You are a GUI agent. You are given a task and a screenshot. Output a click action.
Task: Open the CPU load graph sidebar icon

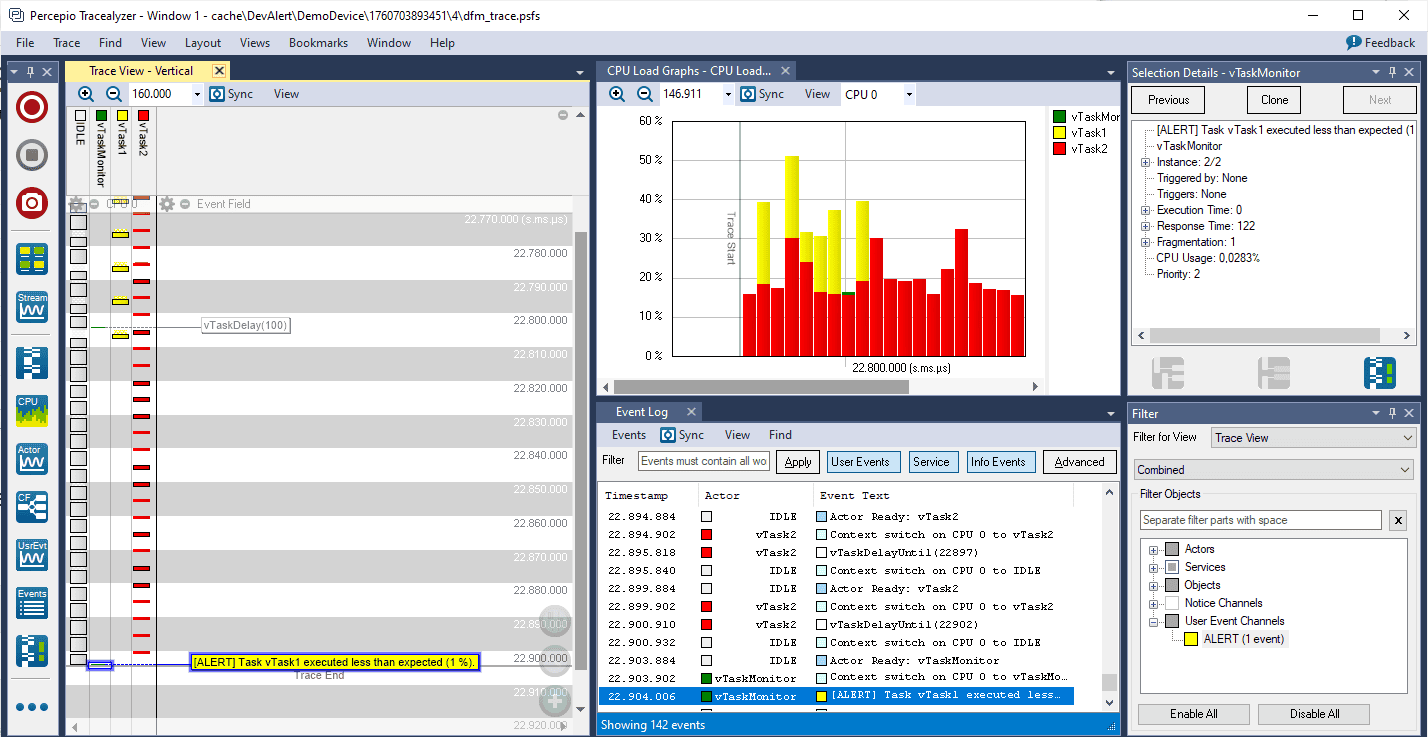[x=32, y=411]
